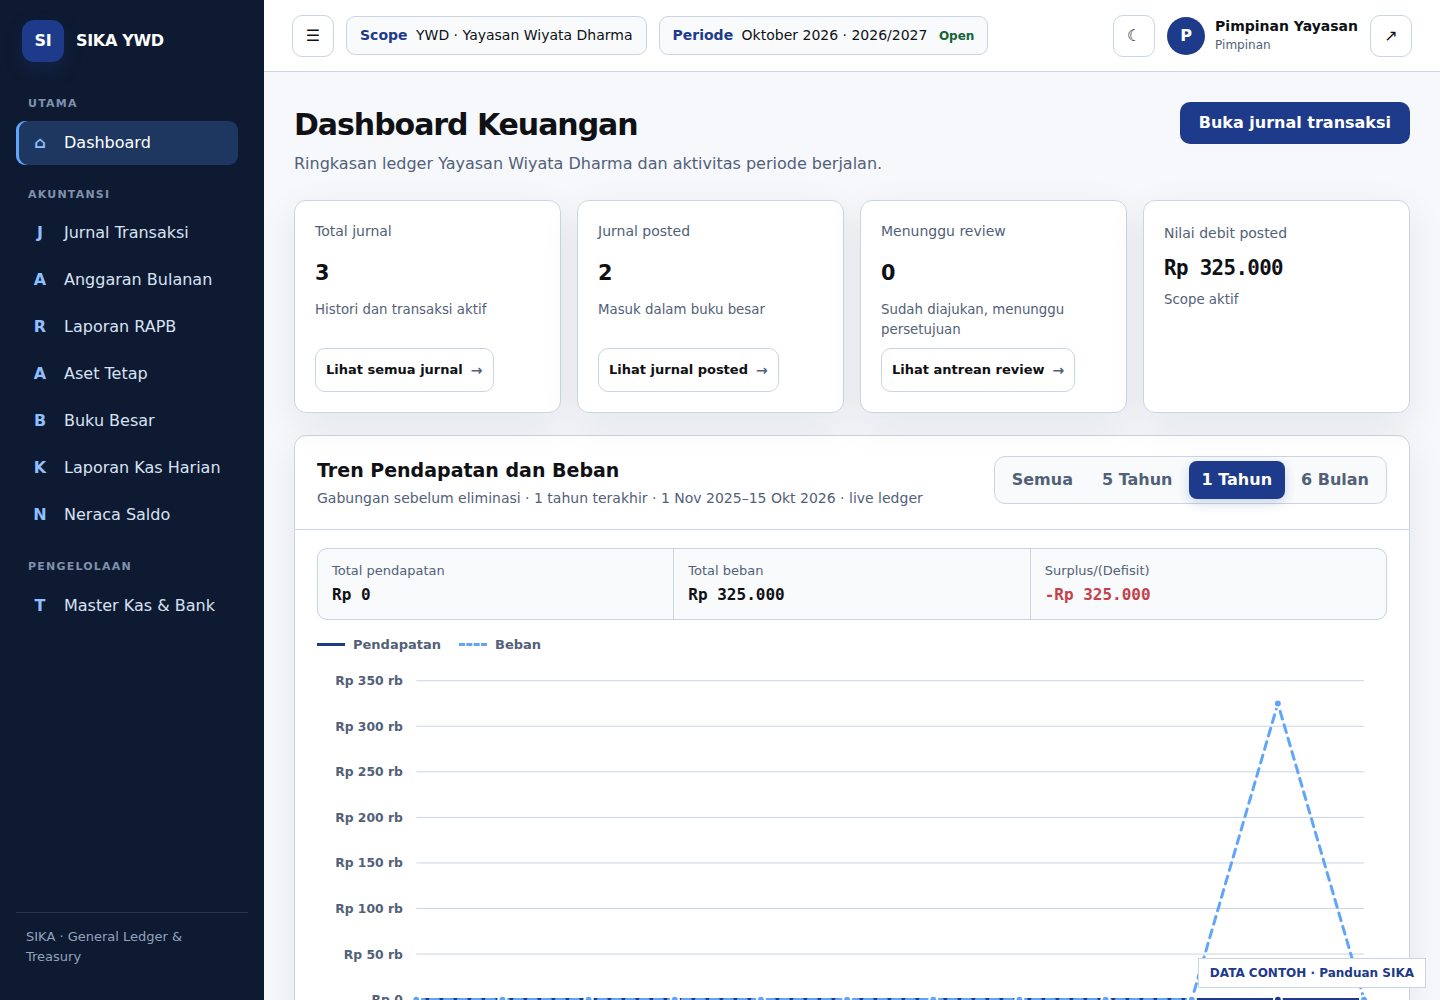Screen dimensions: 1440x1000
Task: Open the Periode Oktober 2026 selector
Action: pos(823,36)
